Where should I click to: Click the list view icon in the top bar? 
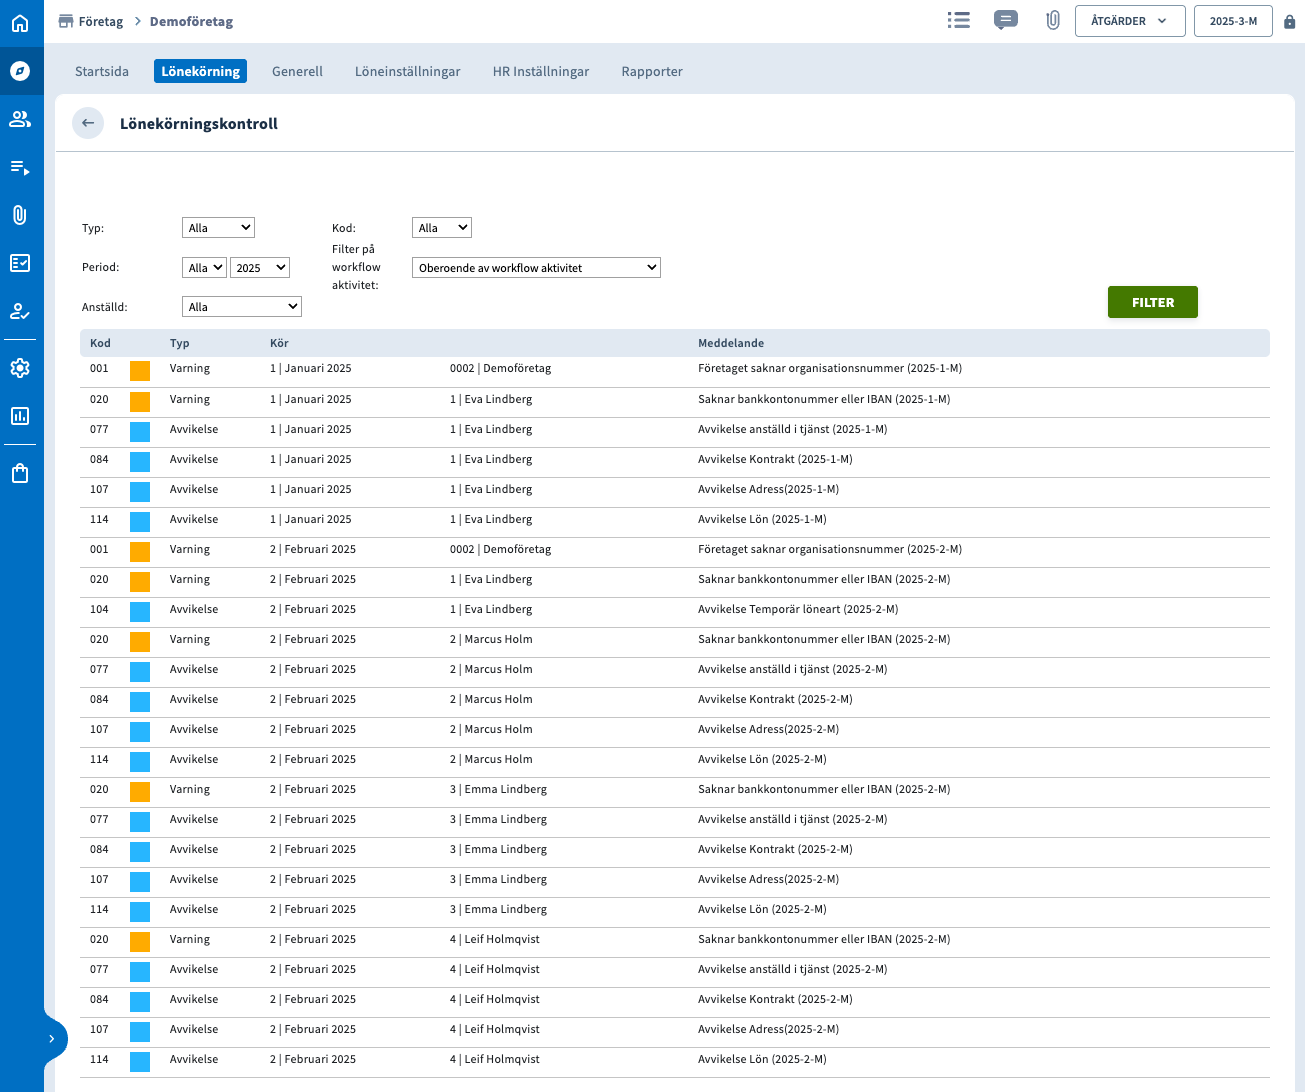pyautogui.click(x=958, y=20)
